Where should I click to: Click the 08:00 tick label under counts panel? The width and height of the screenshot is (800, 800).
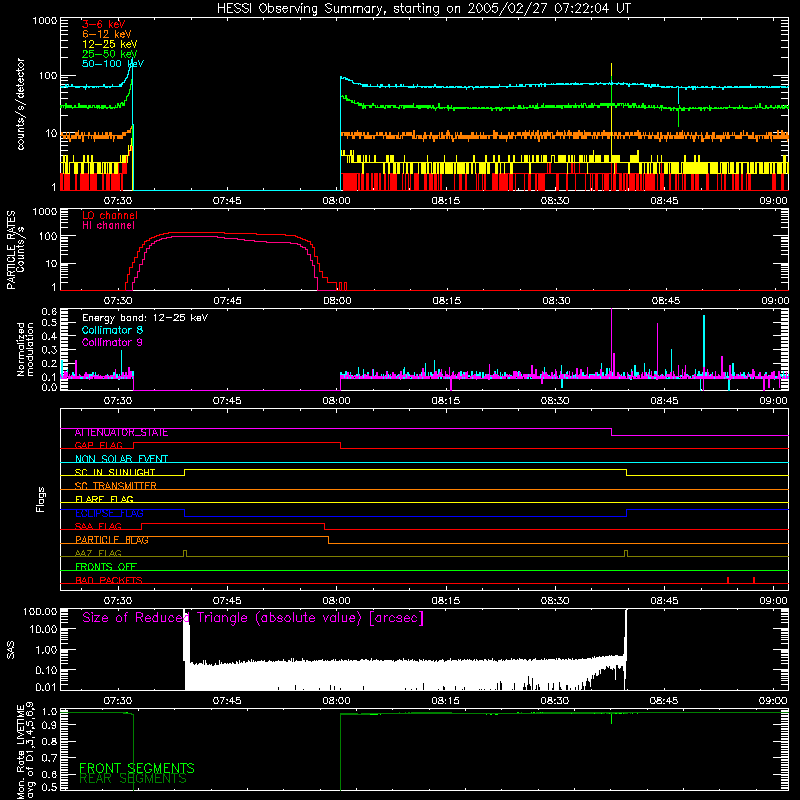336,201
